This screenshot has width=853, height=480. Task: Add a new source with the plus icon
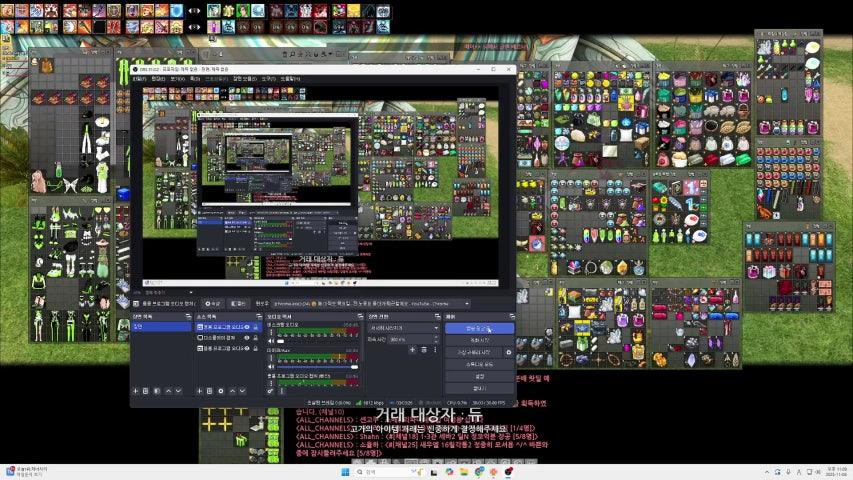tap(201, 391)
